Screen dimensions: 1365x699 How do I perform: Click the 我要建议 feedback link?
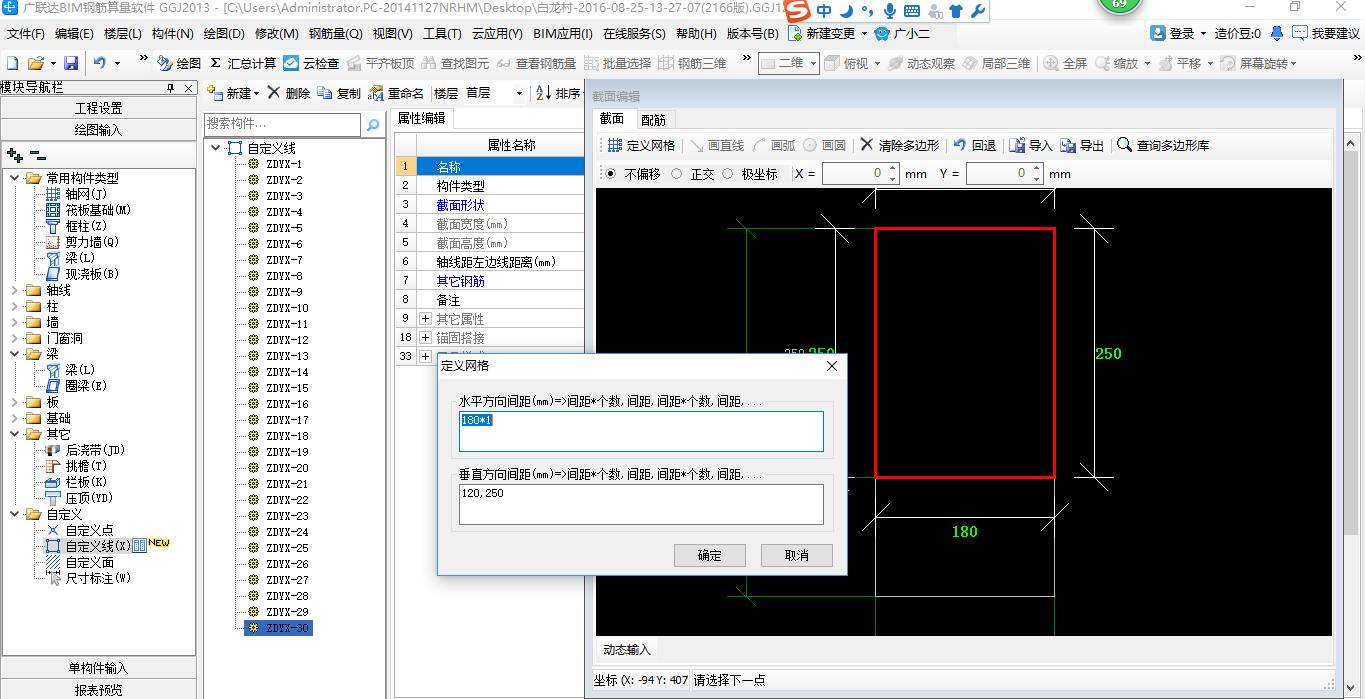click(1326, 33)
